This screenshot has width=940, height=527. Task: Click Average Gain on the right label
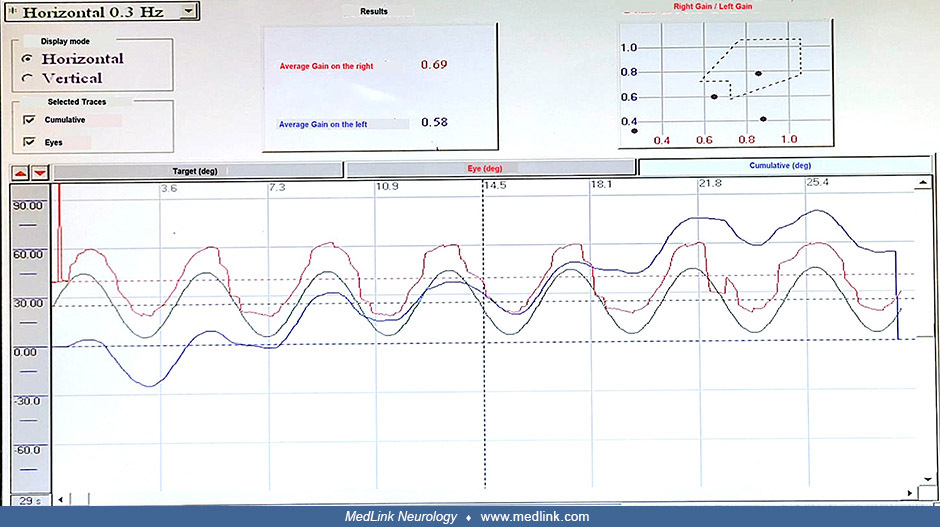tap(326, 67)
